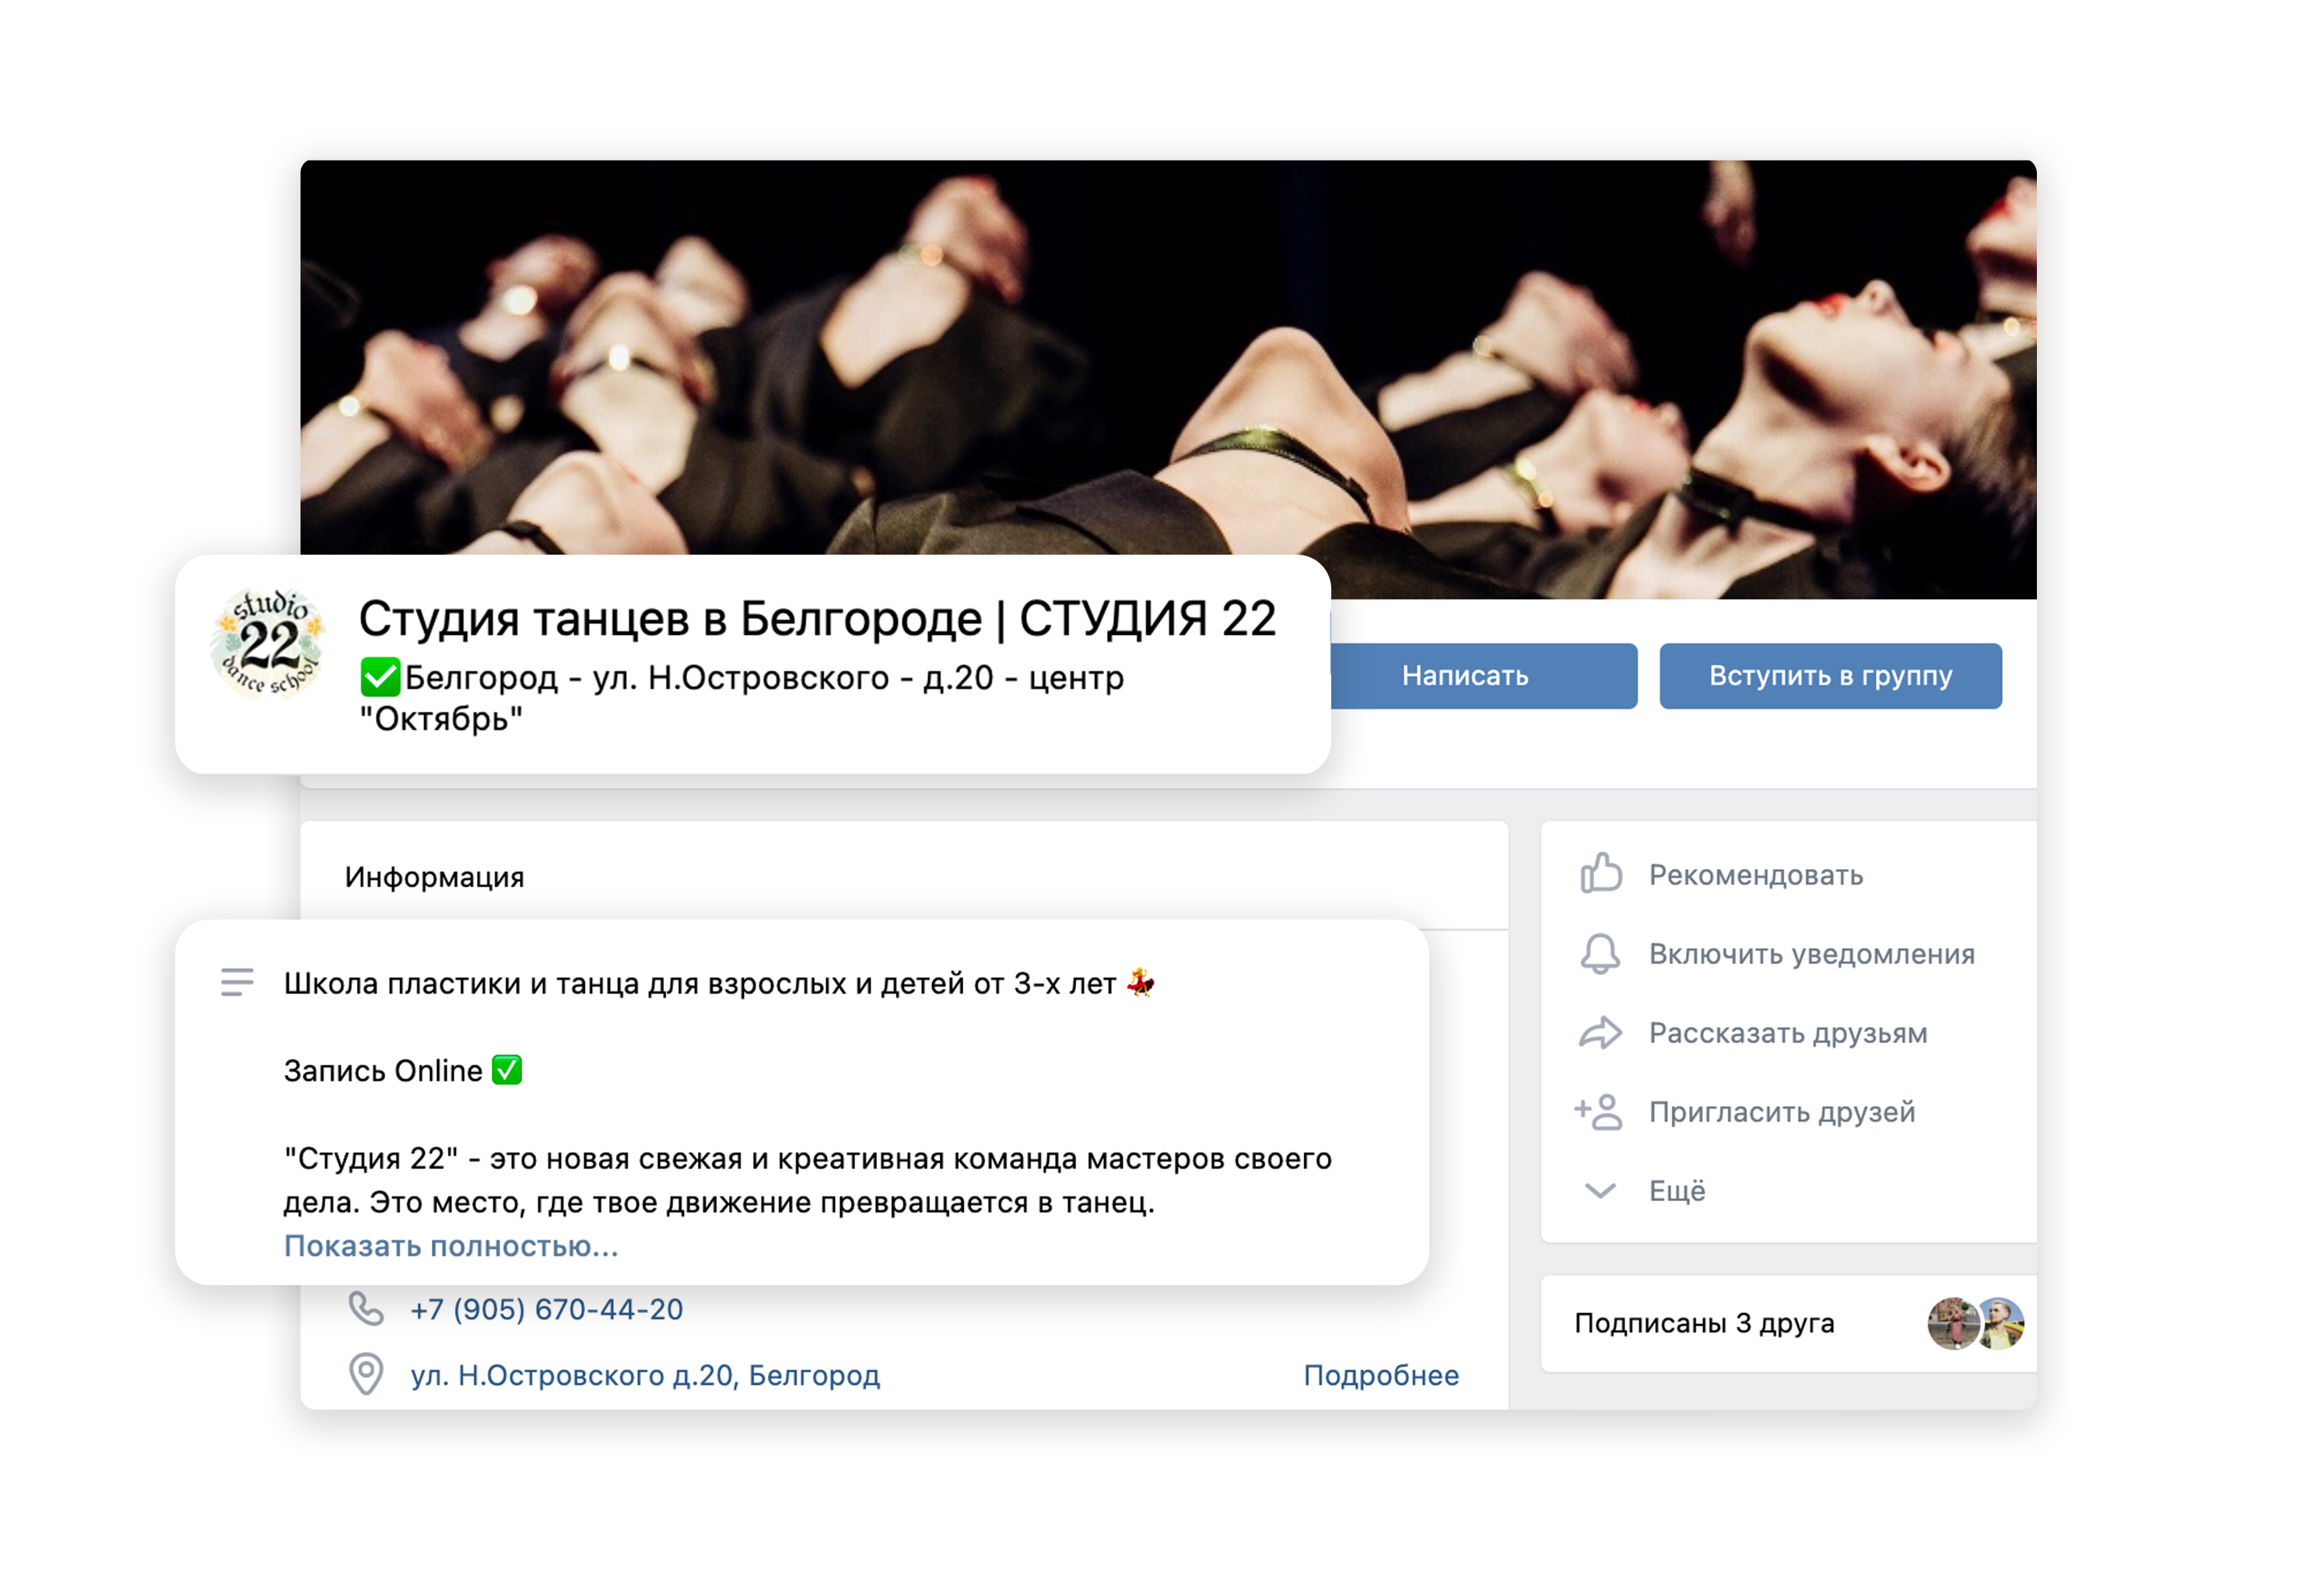This screenshot has height=1573, width=2324.
Task: Call phone number +7 (905) 670-44-20
Action: point(547,1309)
